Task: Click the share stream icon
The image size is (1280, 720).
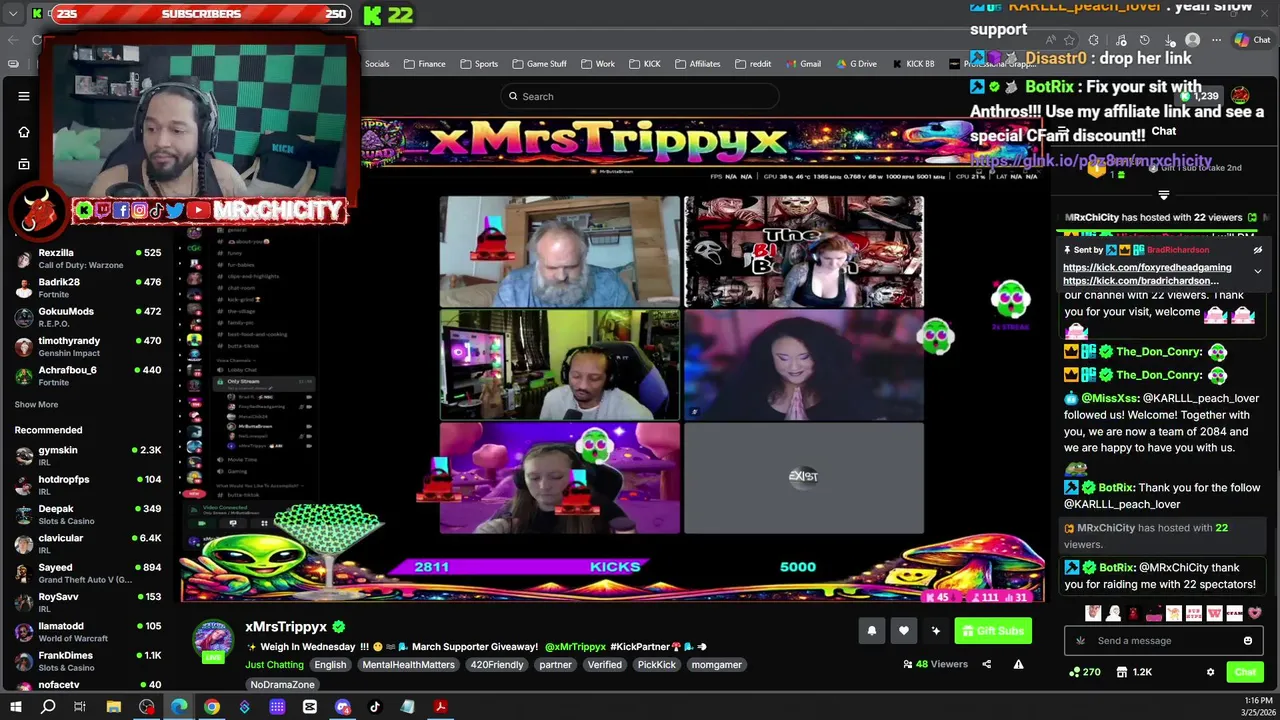Action: pos(987,664)
